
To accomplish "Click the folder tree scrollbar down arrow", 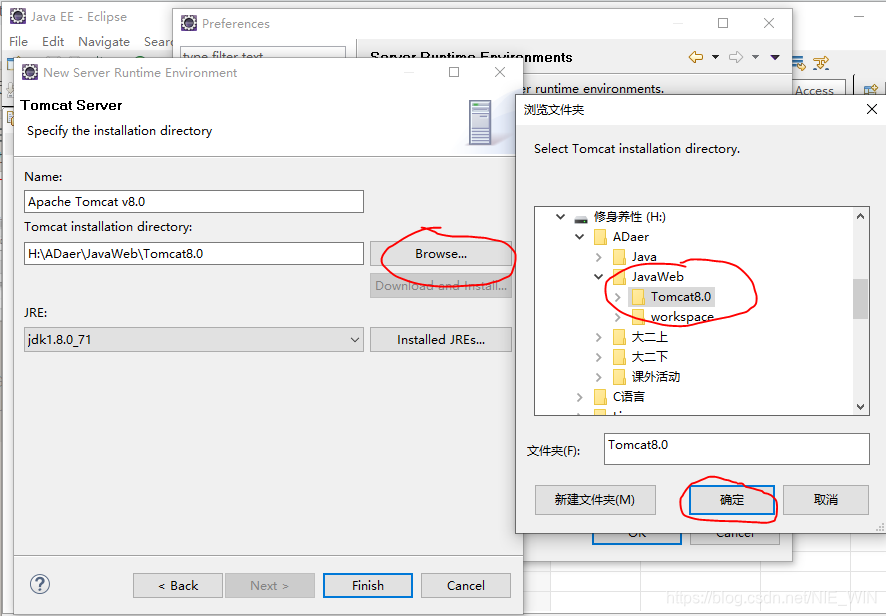I will [x=860, y=406].
